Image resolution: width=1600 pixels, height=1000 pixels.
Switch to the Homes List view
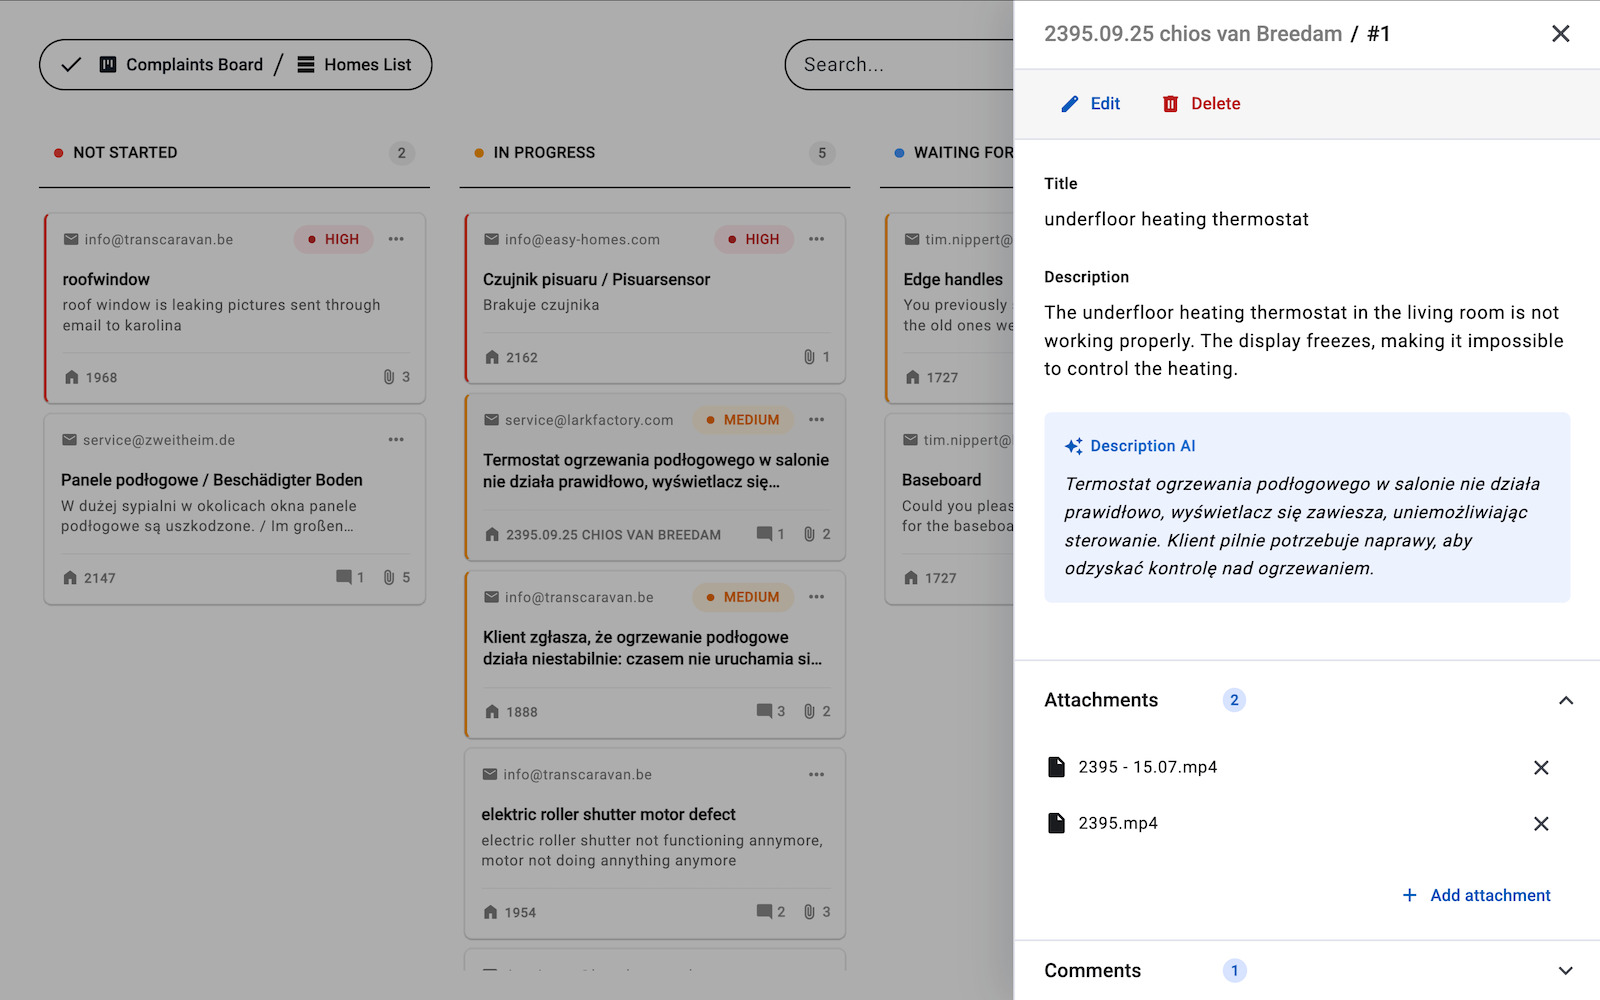tap(355, 65)
